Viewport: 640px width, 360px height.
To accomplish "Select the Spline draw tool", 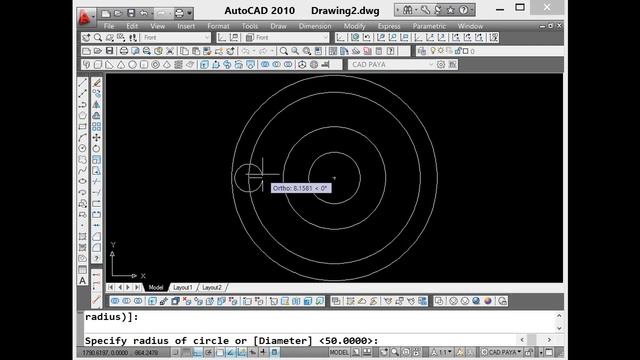I will pyautogui.click(x=82, y=170).
